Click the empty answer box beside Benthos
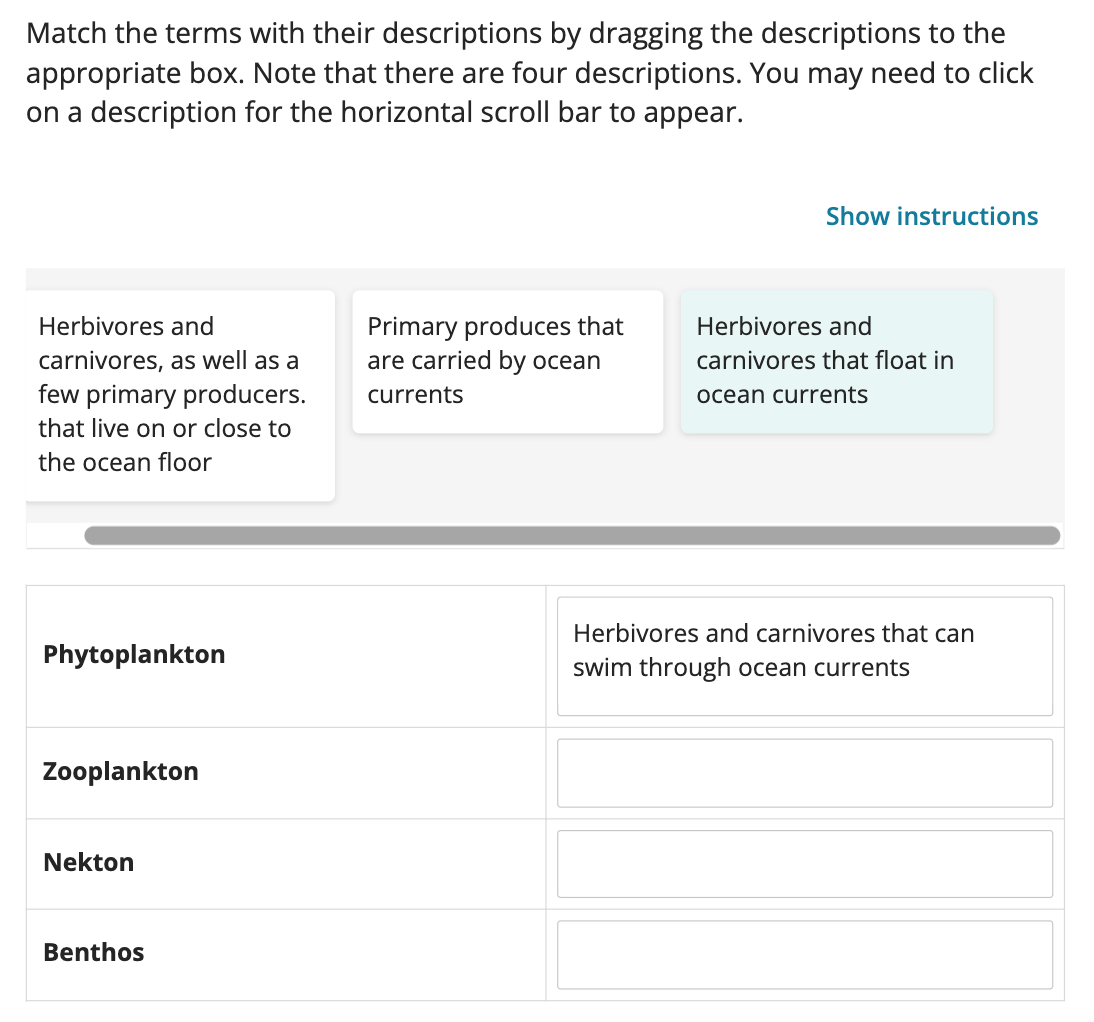Image resolution: width=1094 pixels, height=1022 pixels. 804,954
